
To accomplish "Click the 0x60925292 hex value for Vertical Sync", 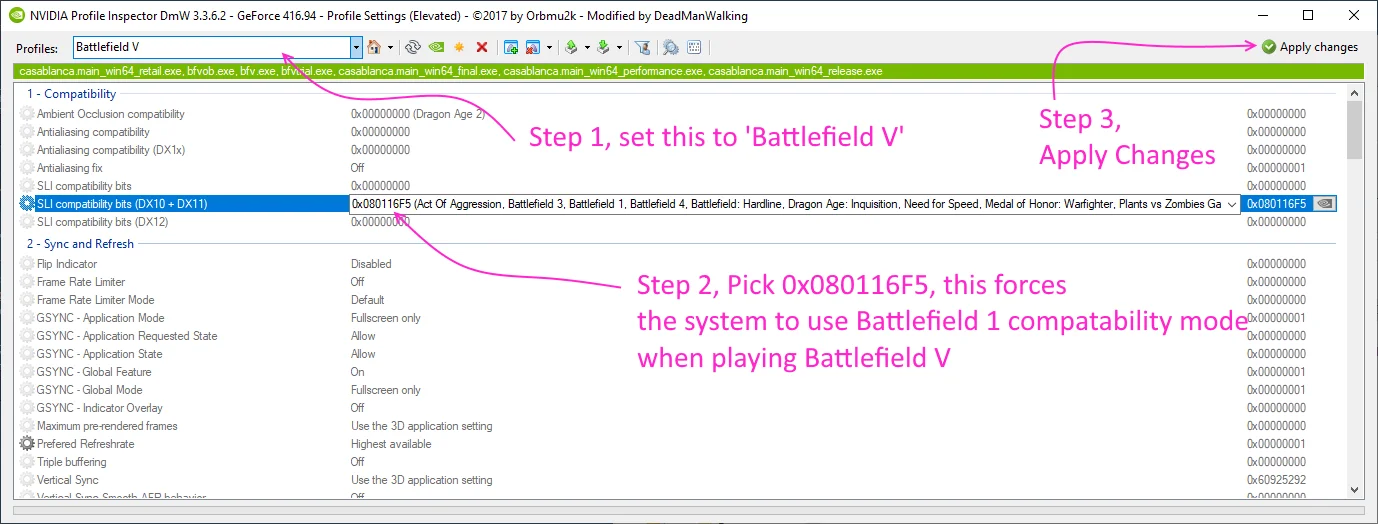I will pos(1276,480).
